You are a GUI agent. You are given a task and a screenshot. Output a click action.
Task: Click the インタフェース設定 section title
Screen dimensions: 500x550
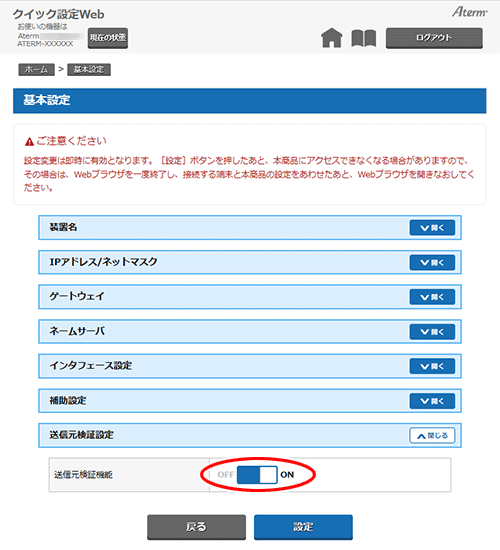(91, 365)
